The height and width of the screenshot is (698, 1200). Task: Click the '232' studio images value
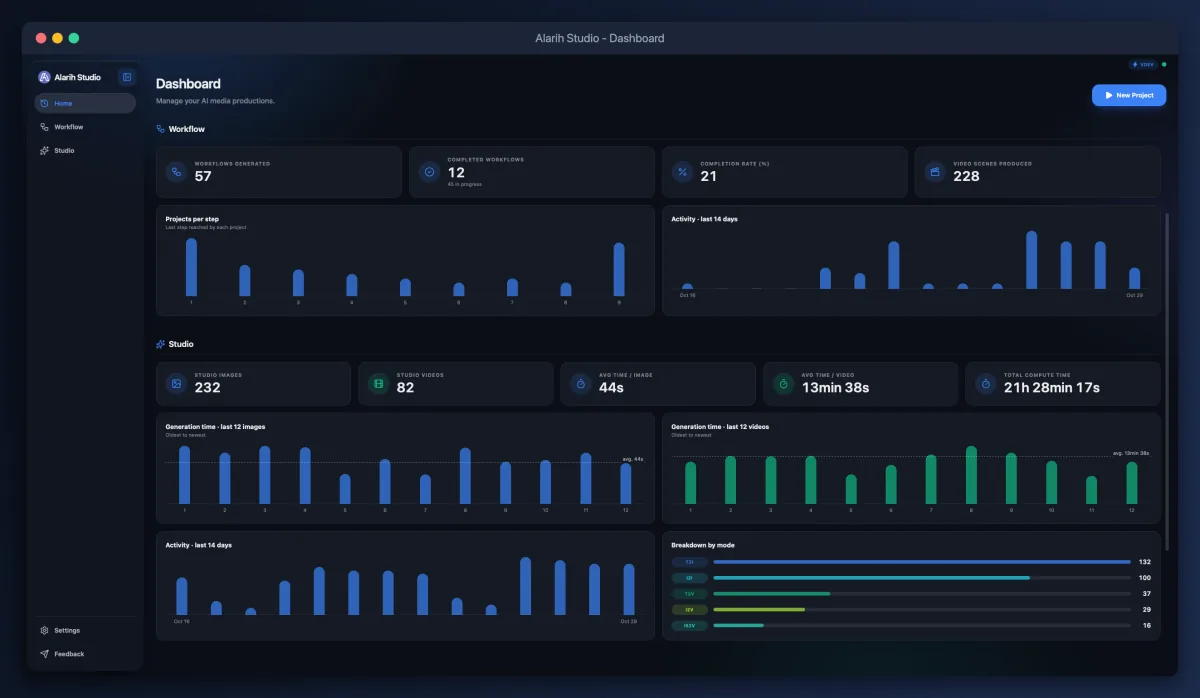207,388
